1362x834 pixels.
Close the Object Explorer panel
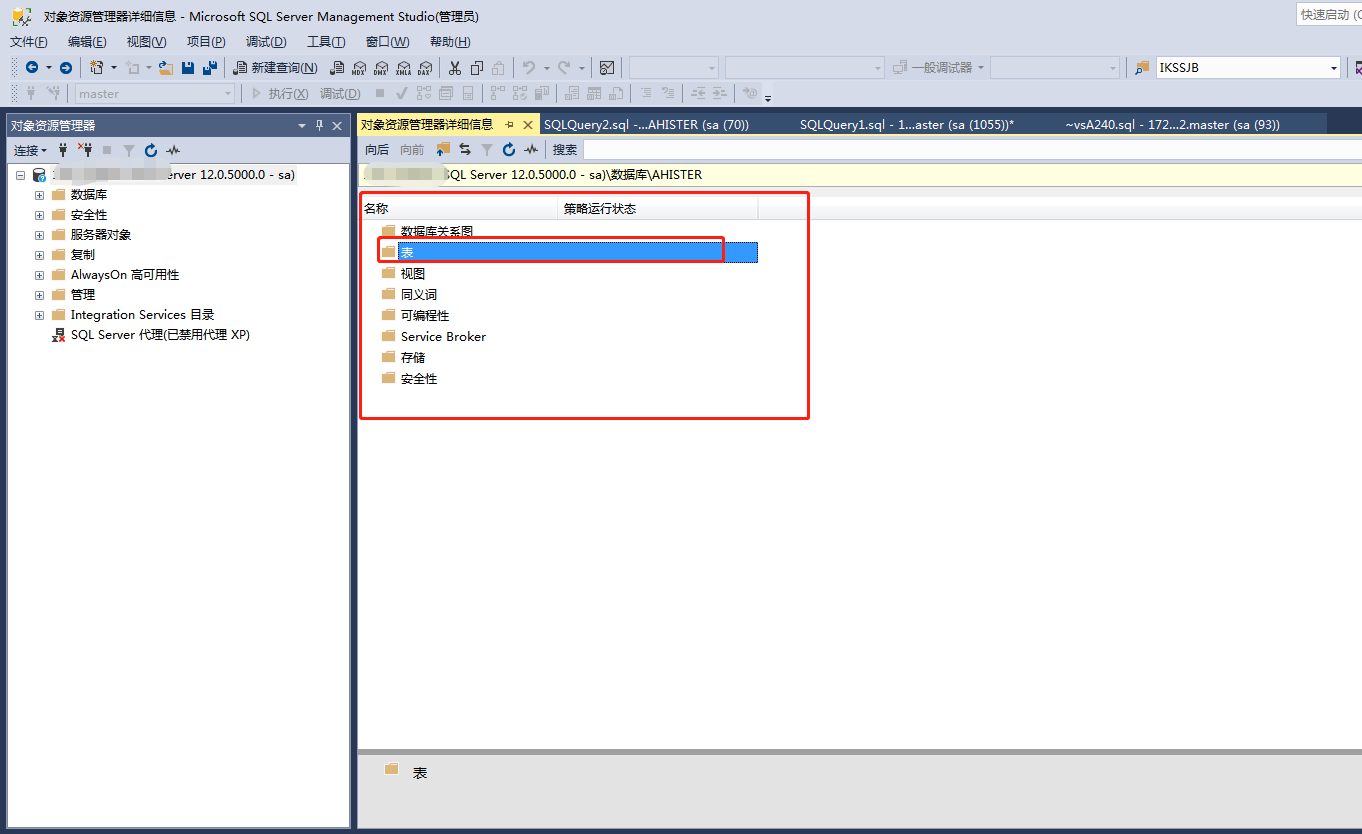coord(337,125)
